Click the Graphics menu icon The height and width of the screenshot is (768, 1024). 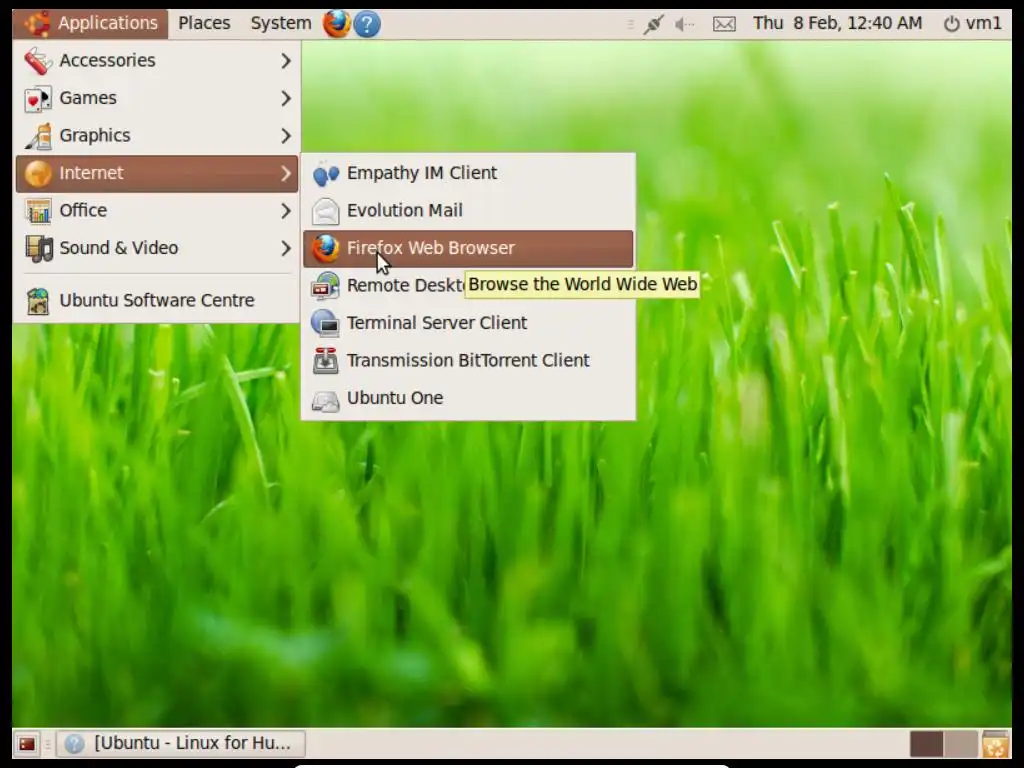pos(38,136)
